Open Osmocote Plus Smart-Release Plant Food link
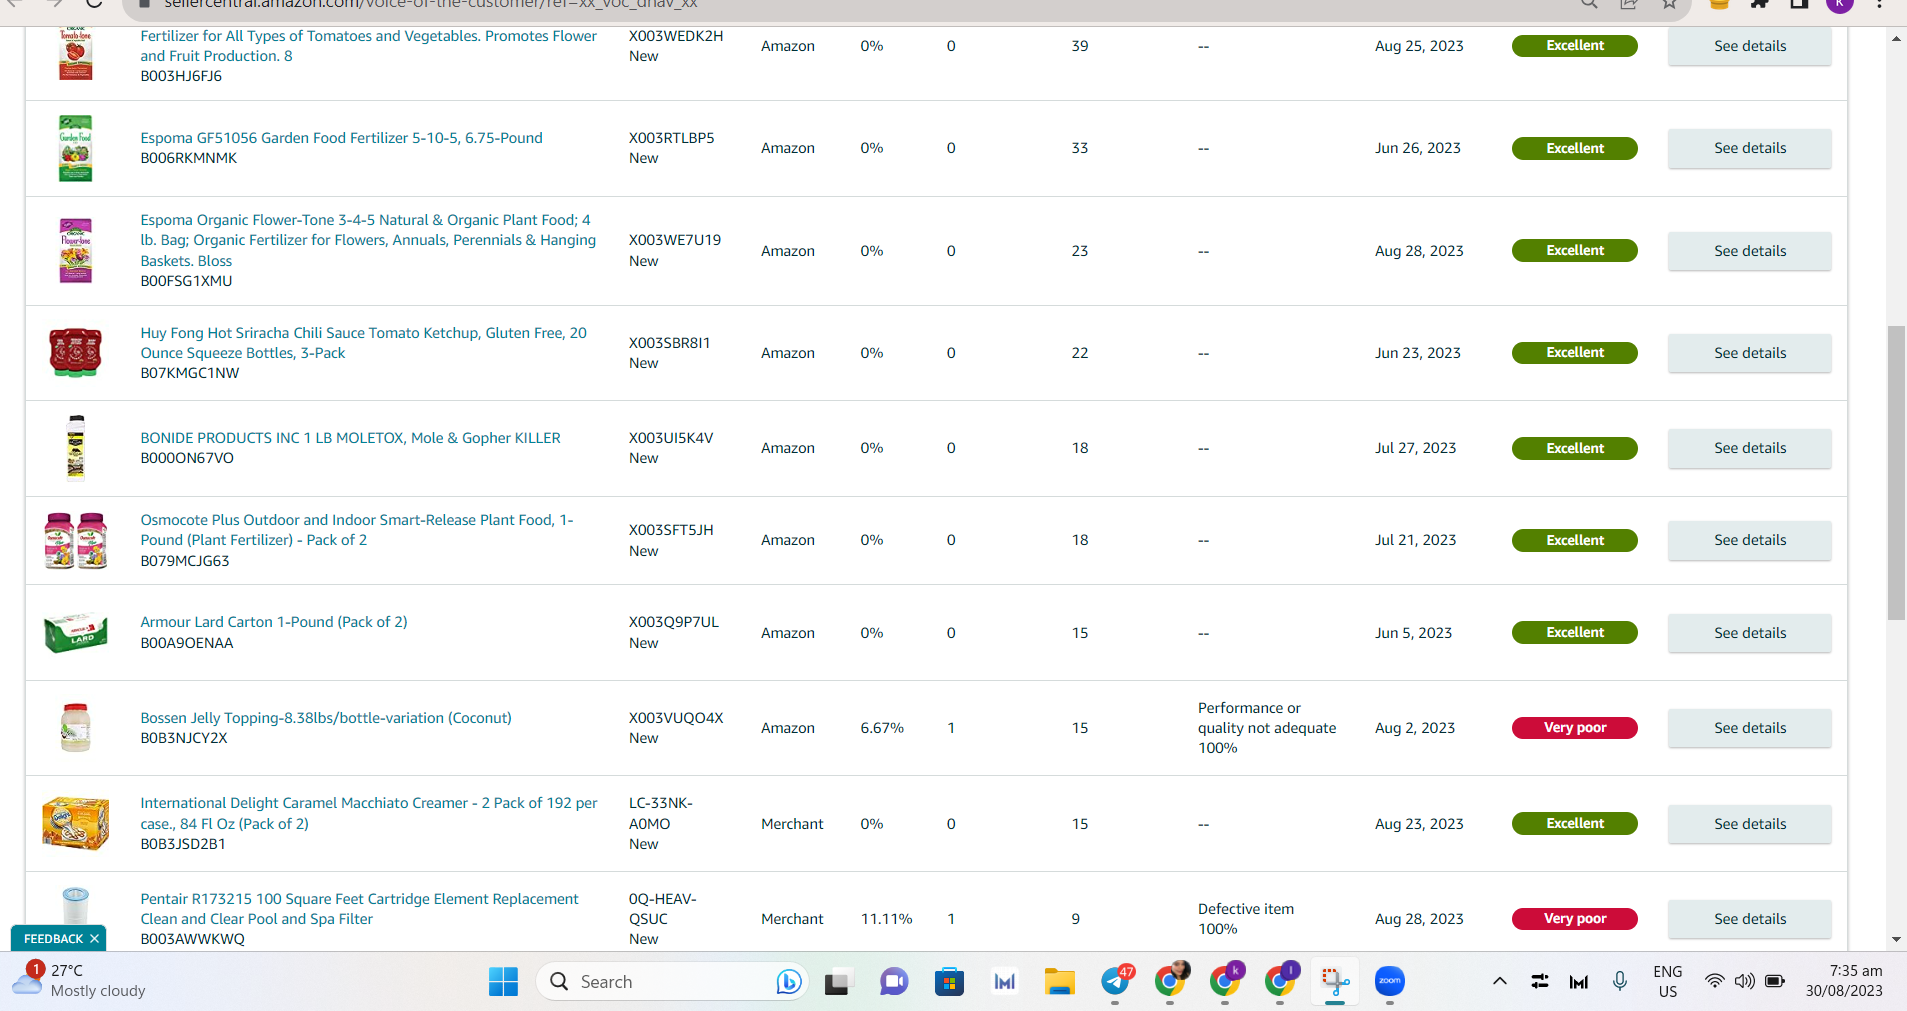This screenshot has width=1907, height=1011. pyautogui.click(x=357, y=530)
